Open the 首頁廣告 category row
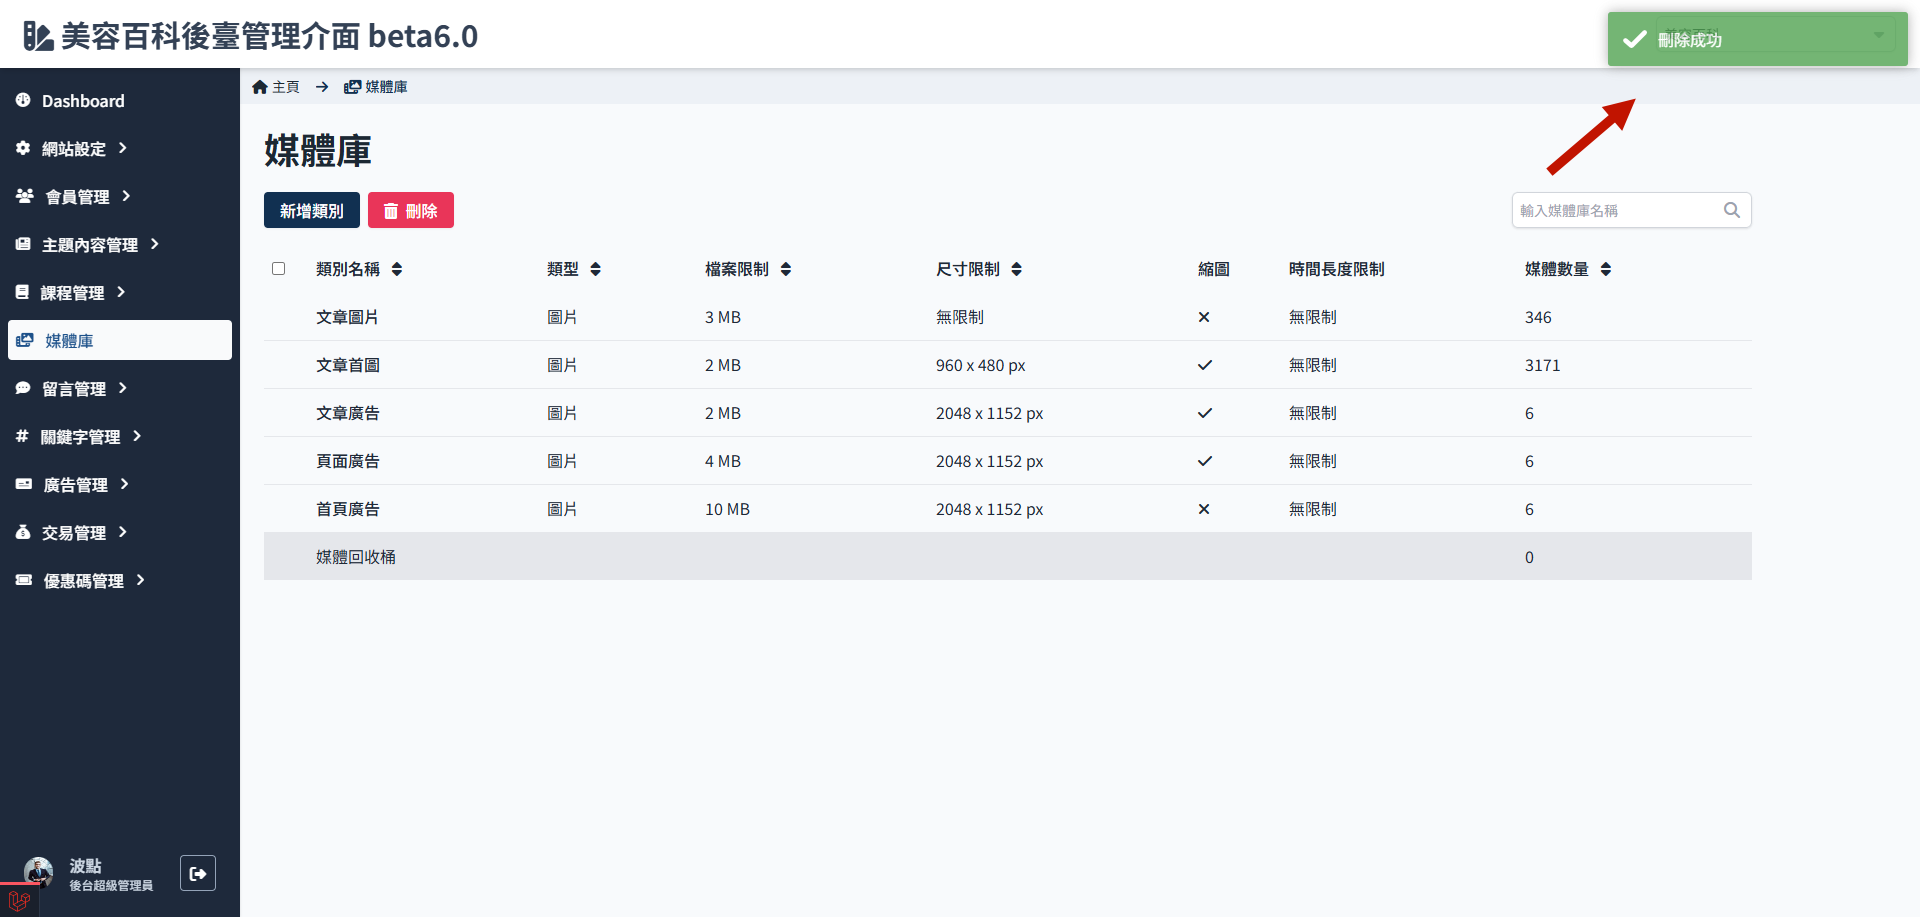This screenshot has width=1920, height=917. point(1008,509)
